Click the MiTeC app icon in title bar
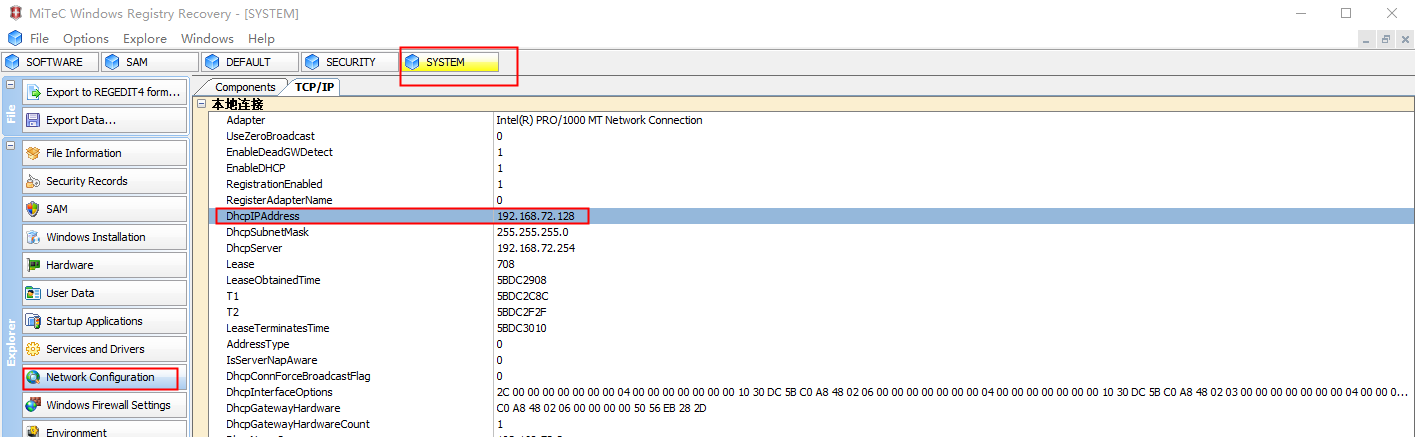 tap(13, 13)
